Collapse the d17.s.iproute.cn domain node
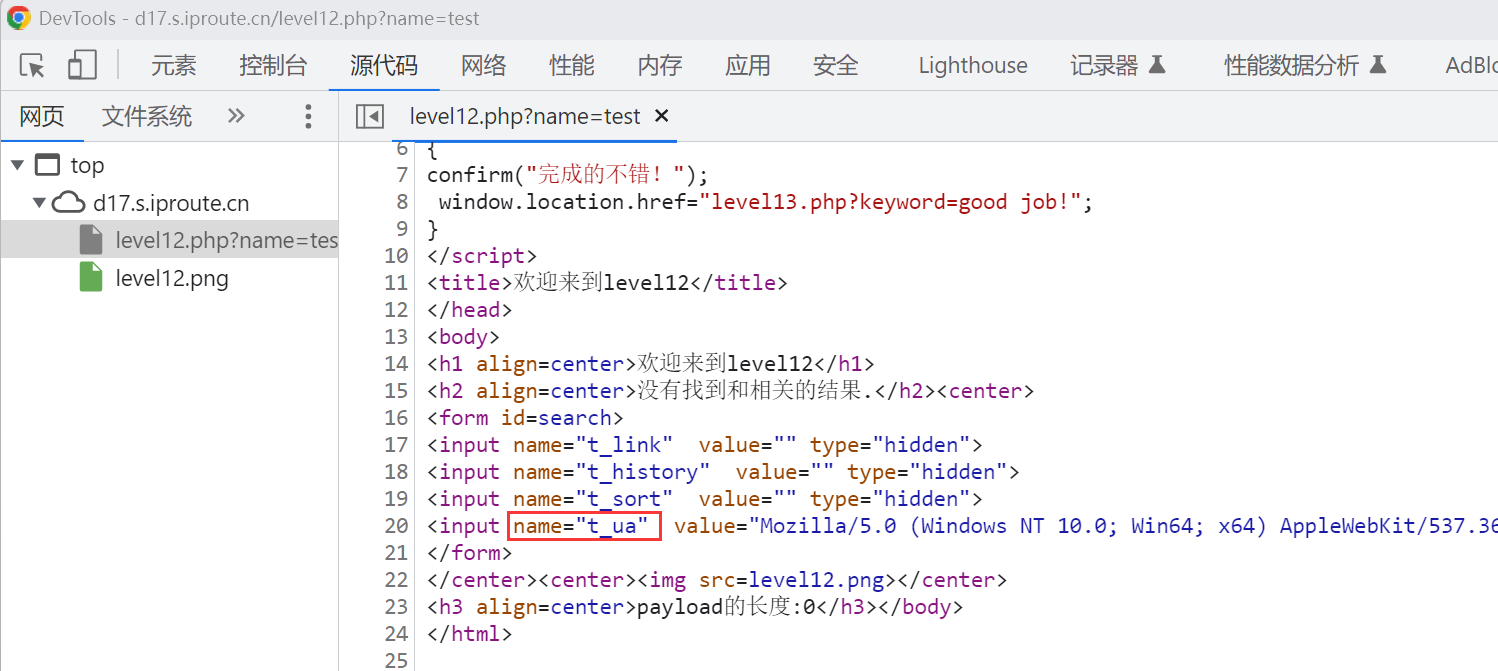 coord(38,203)
